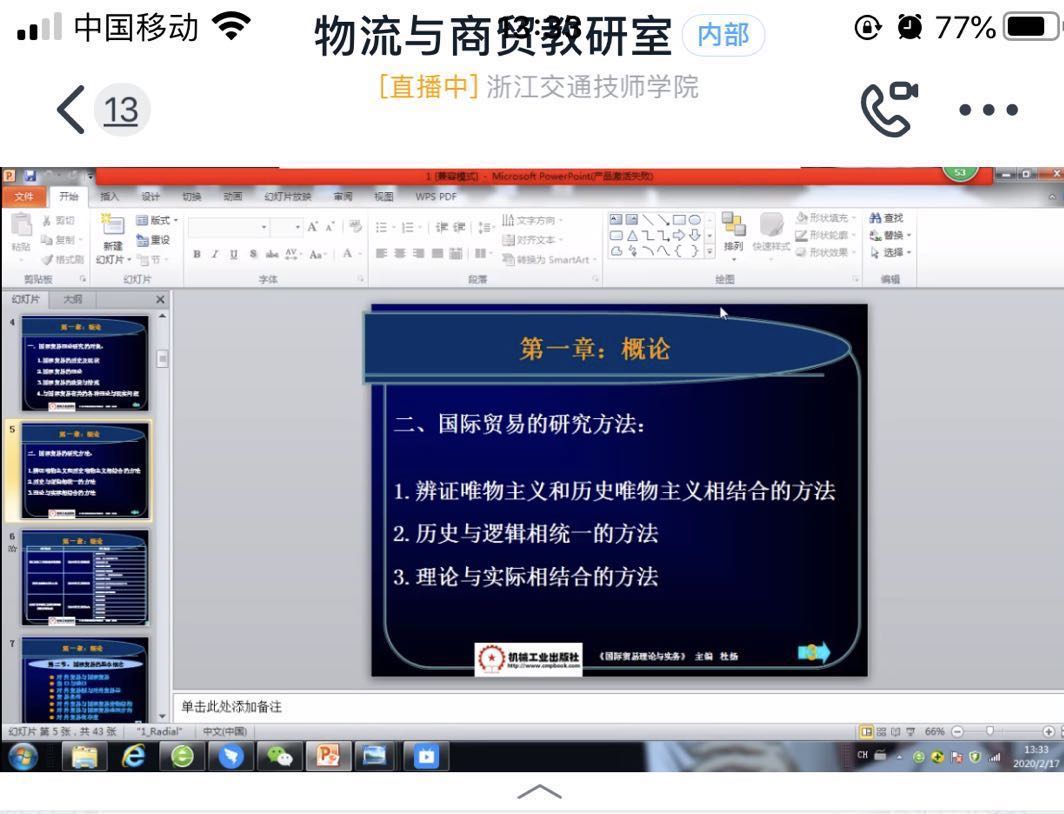Expand the Select (选择) dropdown in the editing group
This screenshot has height=814, width=1064.
point(891,252)
